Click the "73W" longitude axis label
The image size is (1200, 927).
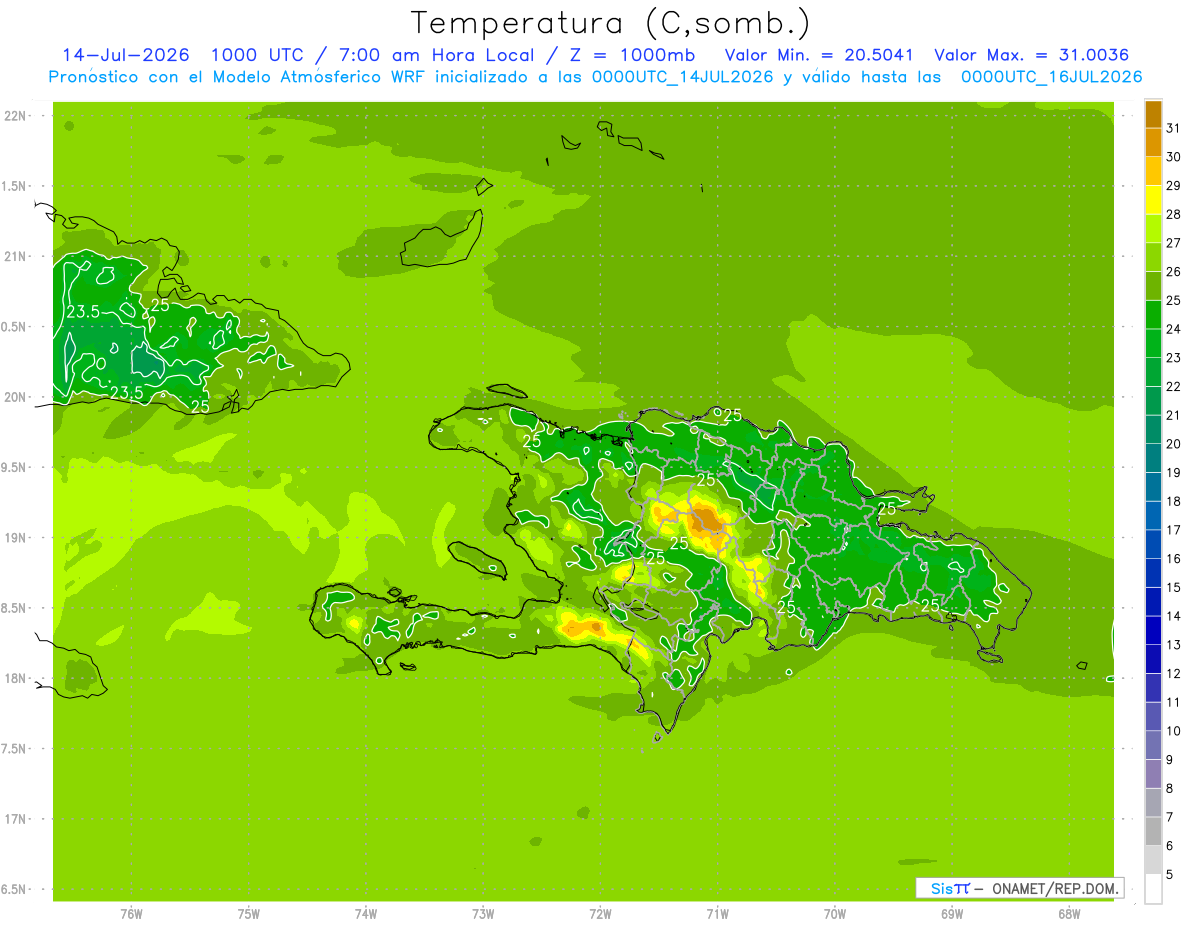[x=483, y=914]
